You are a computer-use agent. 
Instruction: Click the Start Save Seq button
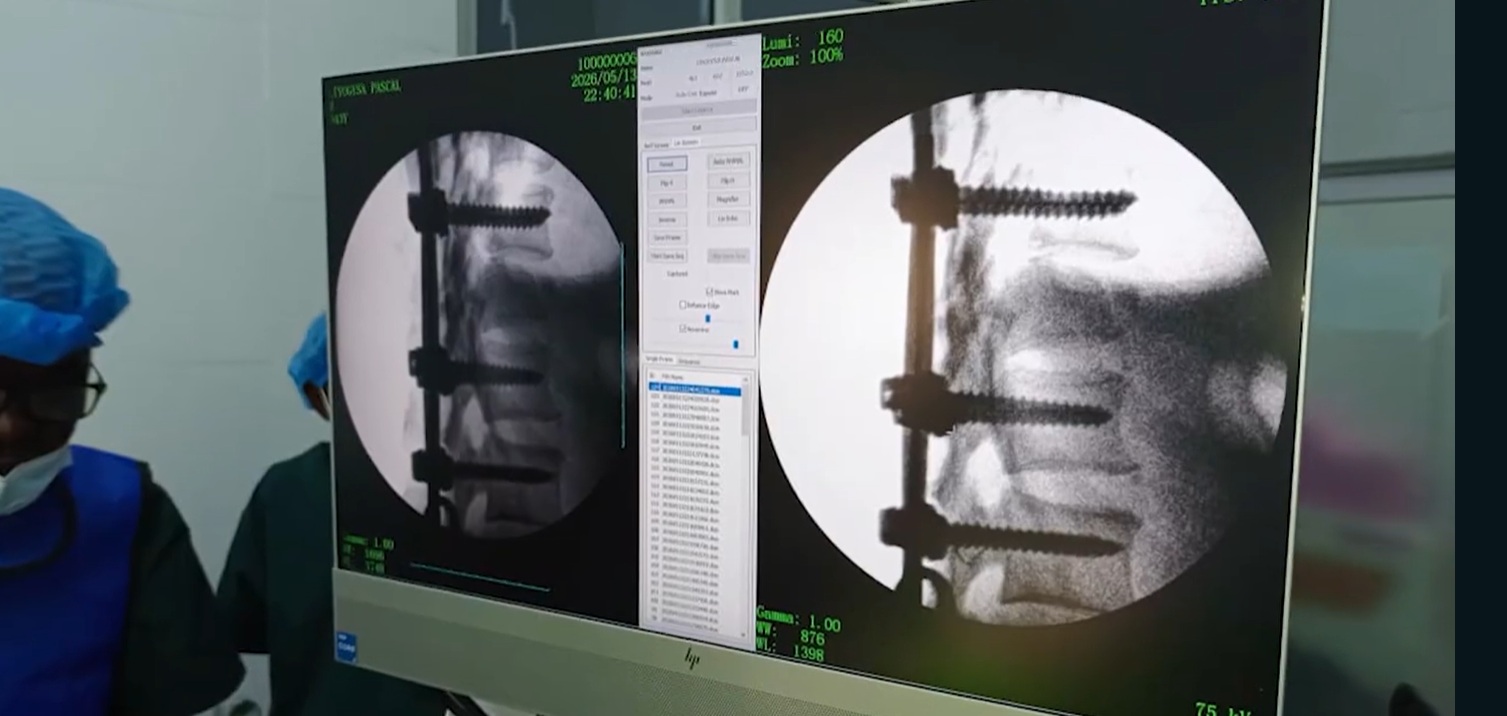(667, 256)
